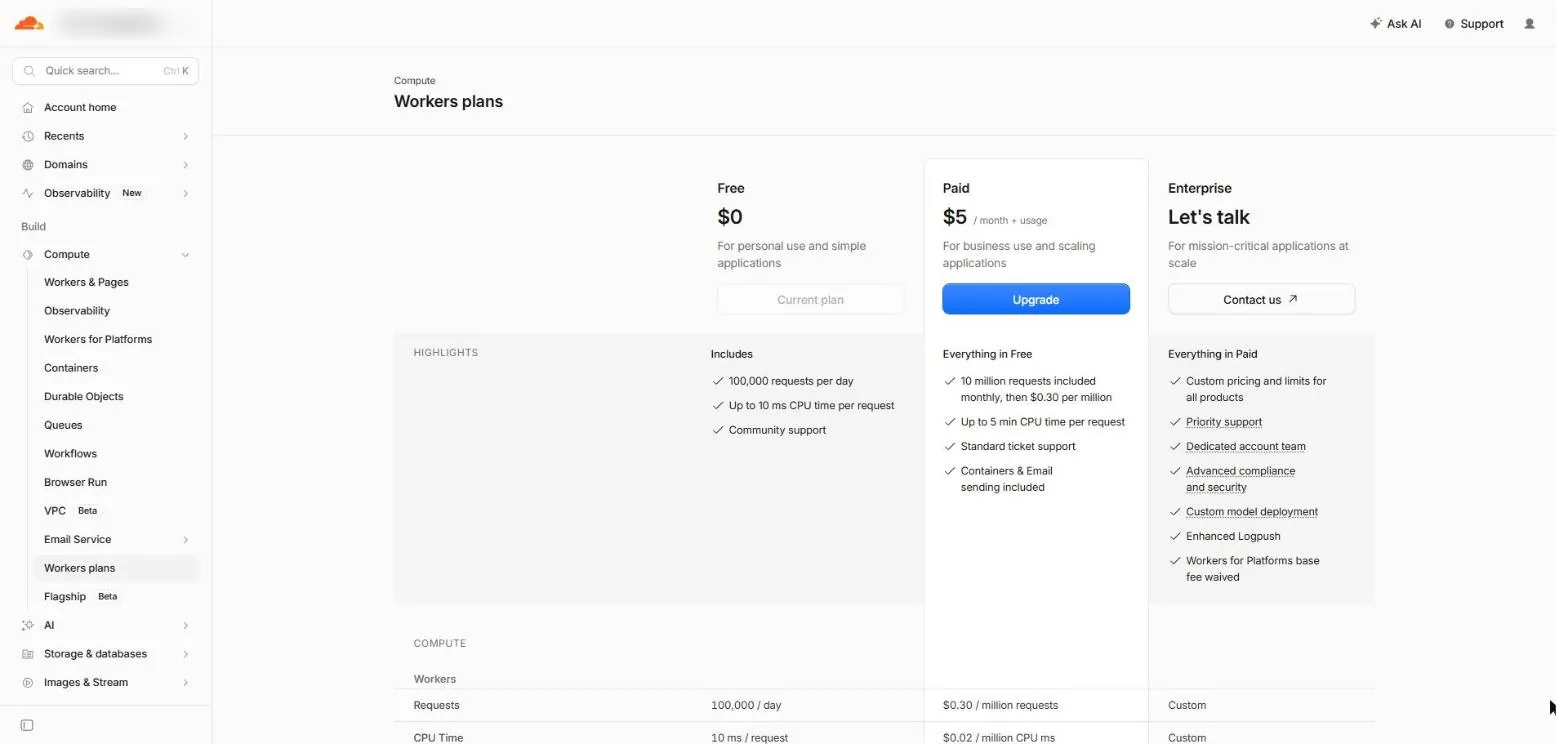Click "Let's talk" Enterprise heading
The width and height of the screenshot is (1556, 744).
click(x=1209, y=217)
